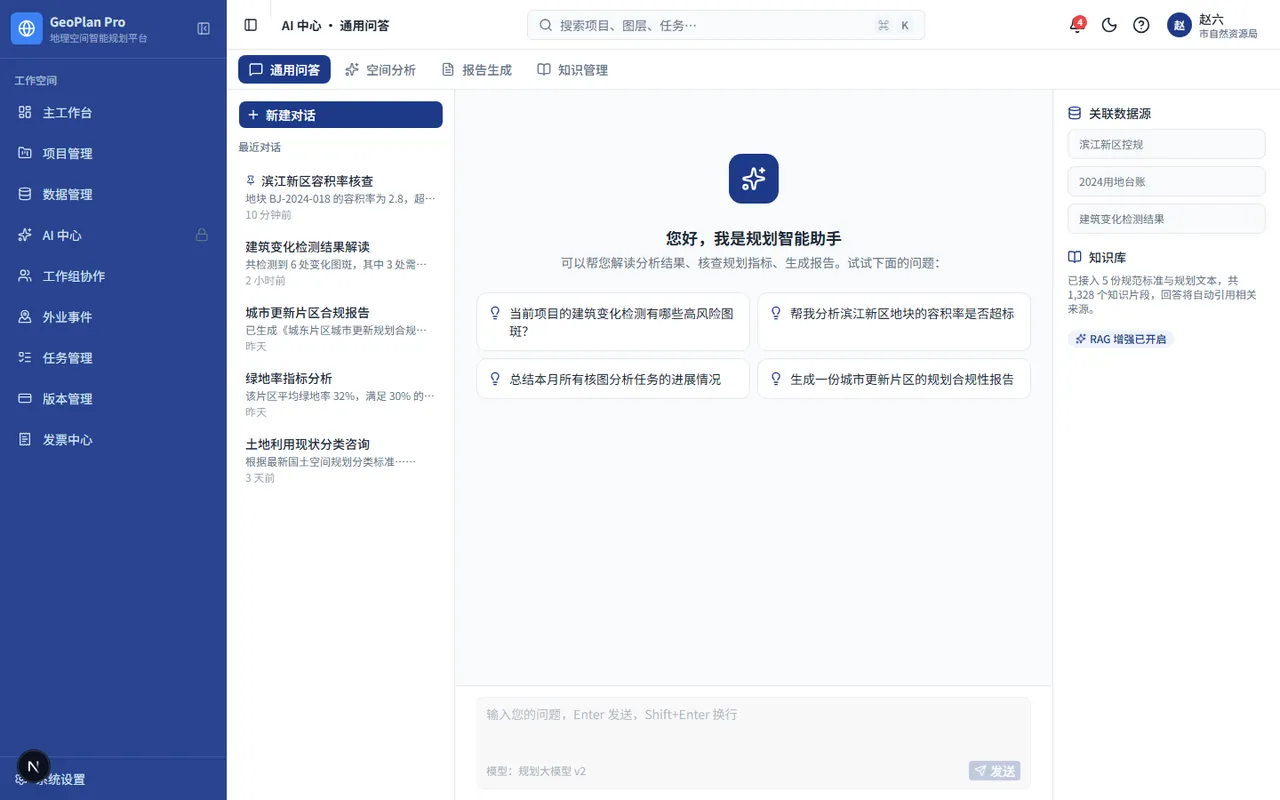Viewport: 1280px width, 800px height.
Task: Collapse sidebar using icon beside GeoPlan Pro title
Action: (x=204, y=29)
